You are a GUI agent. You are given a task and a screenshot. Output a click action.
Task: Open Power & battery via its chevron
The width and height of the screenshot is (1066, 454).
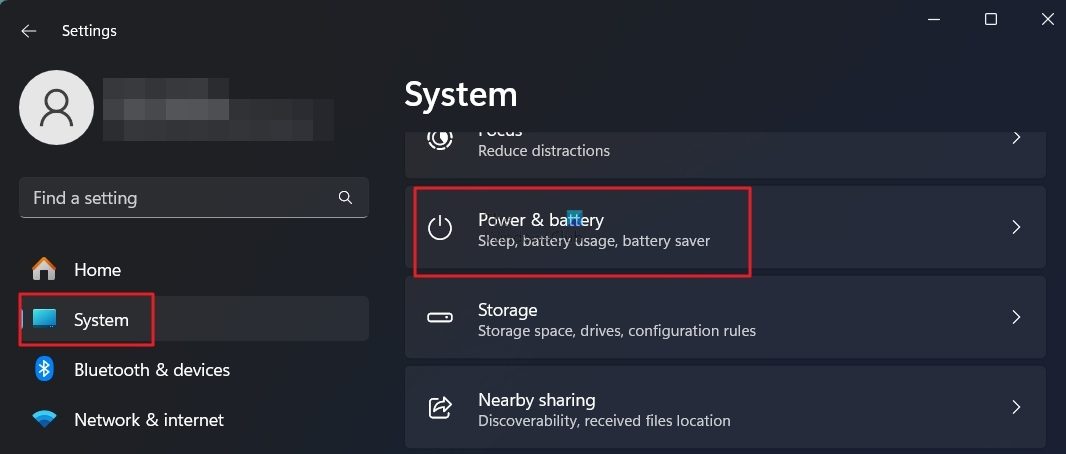click(x=1016, y=228)
